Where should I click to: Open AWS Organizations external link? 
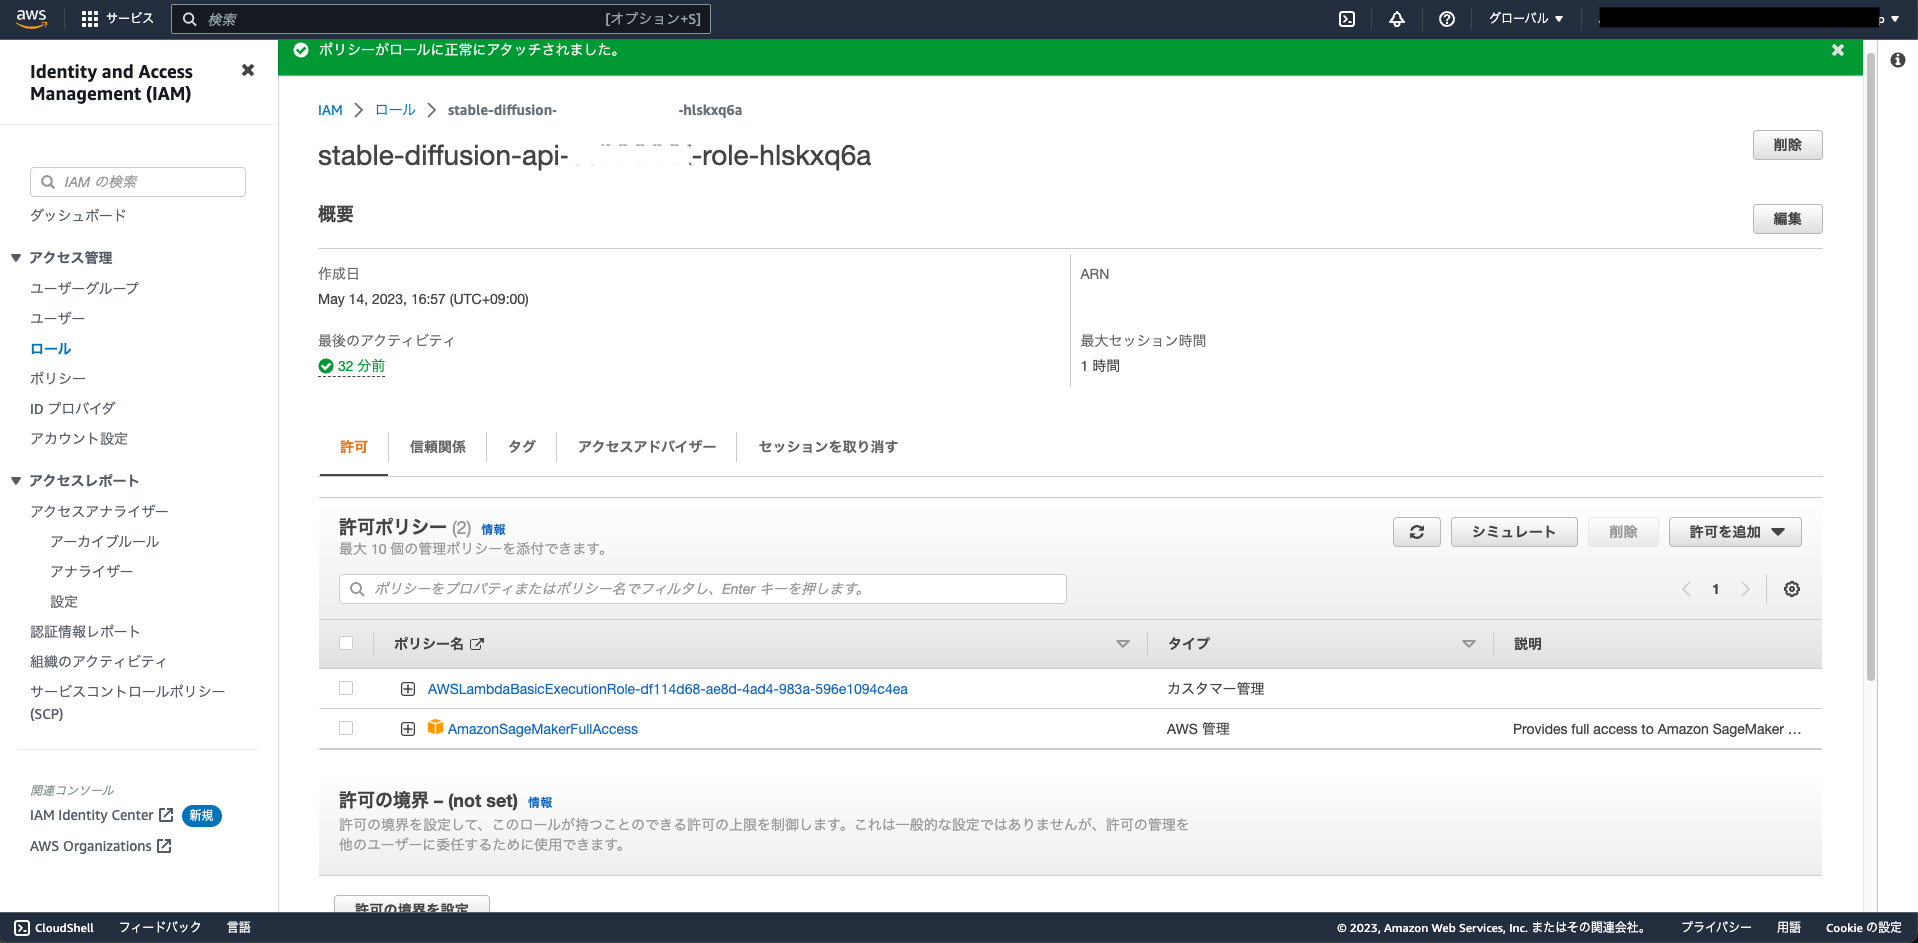pyautogui.click(x=100, y=847)
